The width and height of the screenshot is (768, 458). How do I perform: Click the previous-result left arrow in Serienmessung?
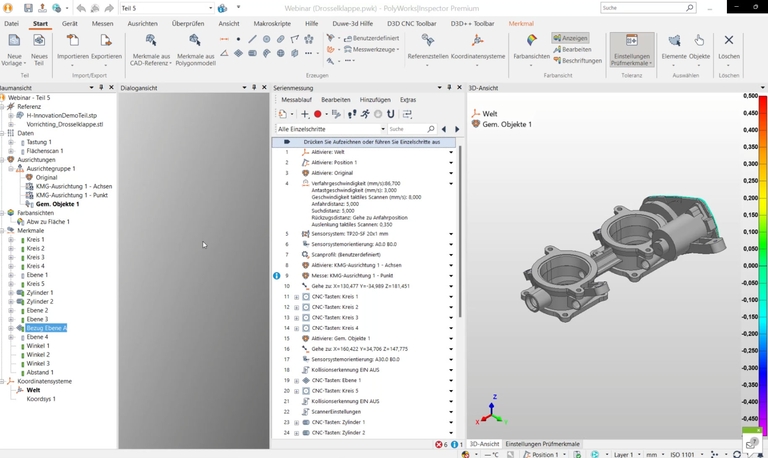(x=444, y=129)
